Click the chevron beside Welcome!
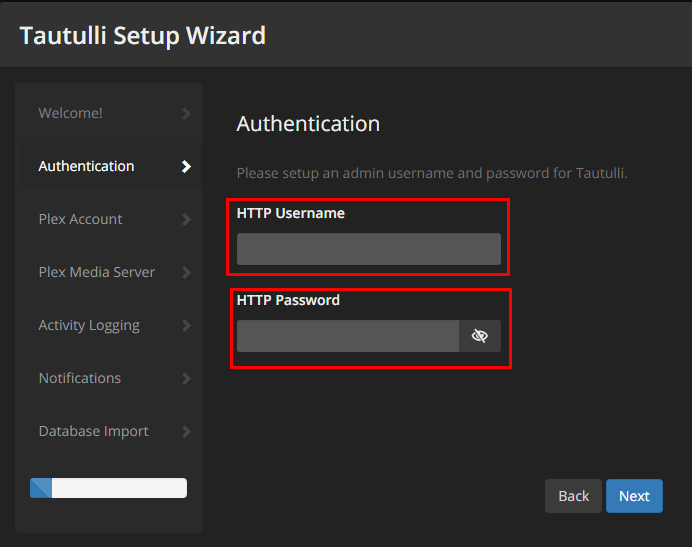 point(186,113)
